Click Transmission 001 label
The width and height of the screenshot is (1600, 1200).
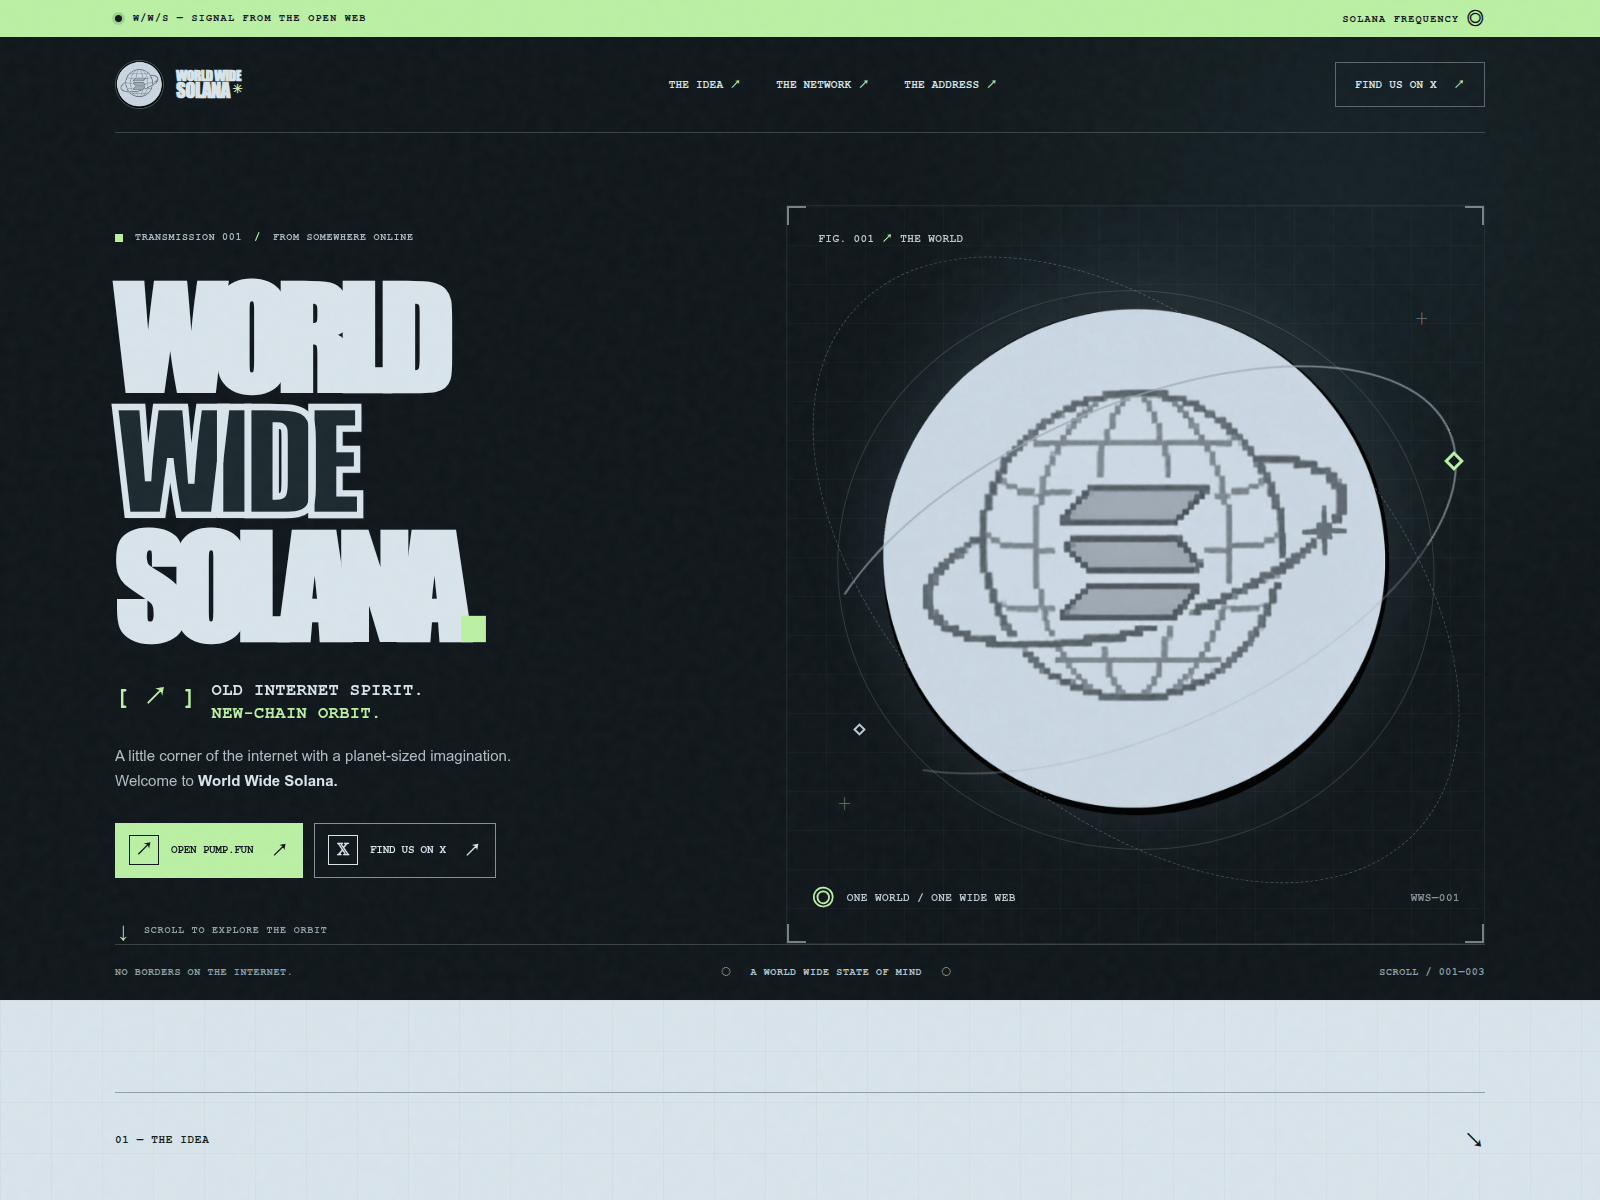[188, 237]
